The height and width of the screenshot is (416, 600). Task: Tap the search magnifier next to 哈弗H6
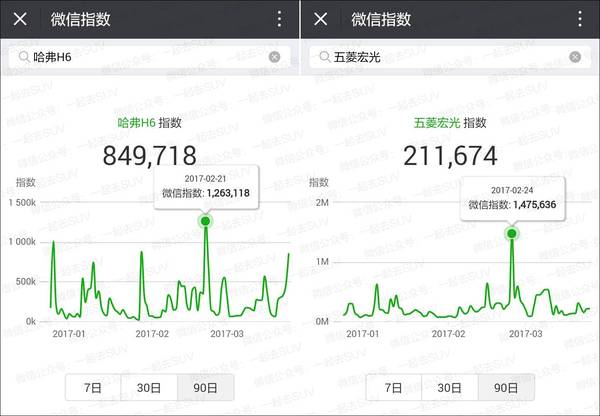(x=24, y=57)
